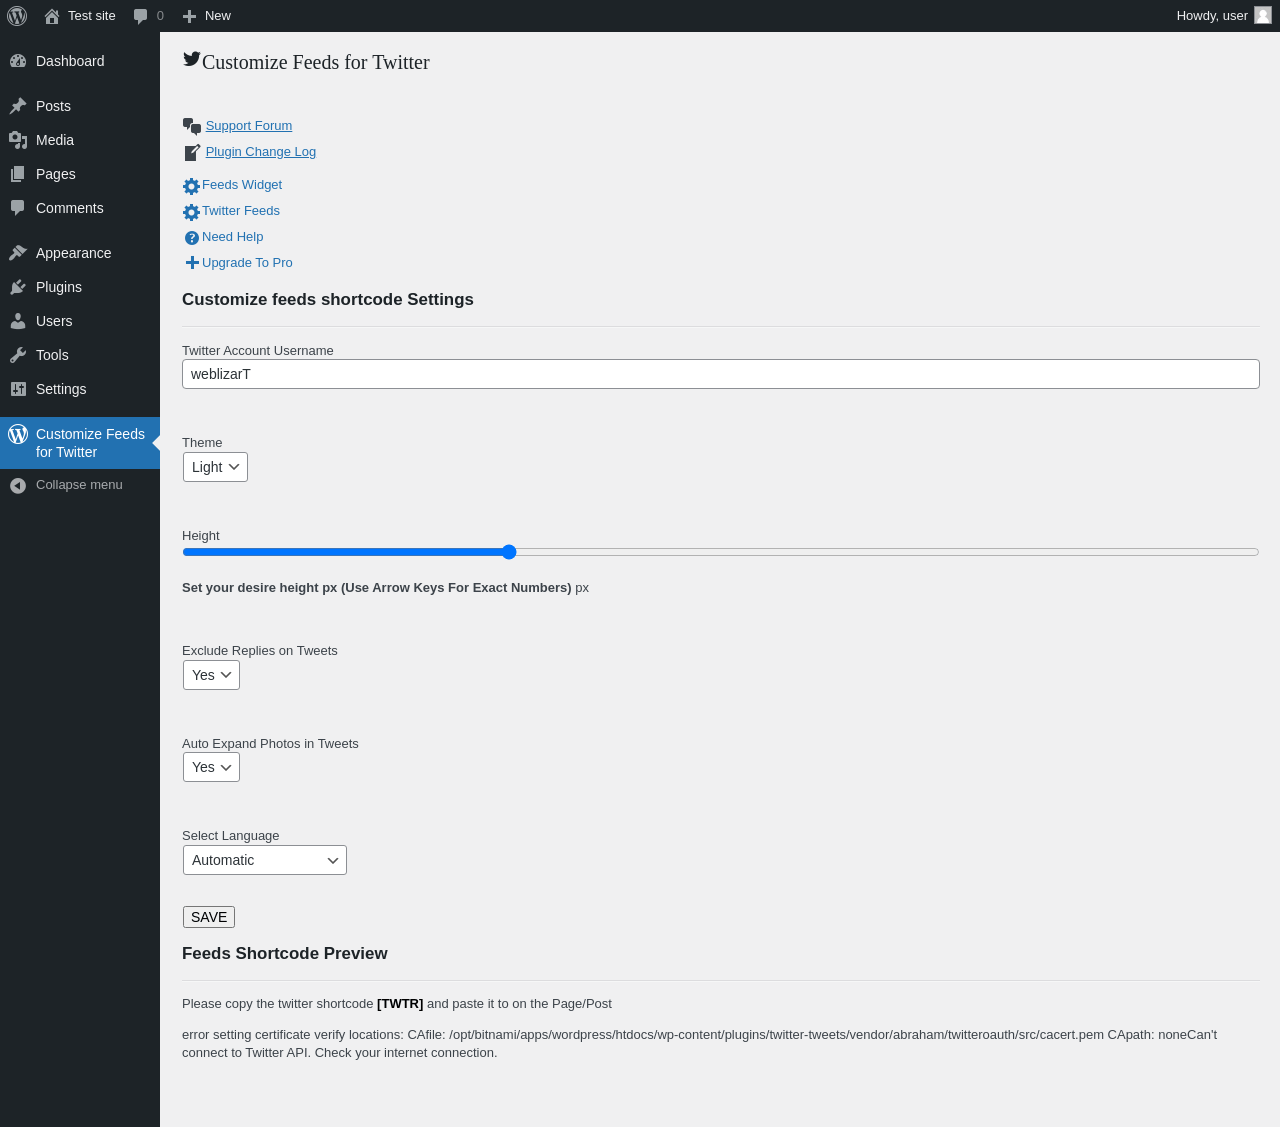The height and width of the screenshot is (1127, 1280).
Task: Click the Tools wrench icon
Action: click(18, 355)
